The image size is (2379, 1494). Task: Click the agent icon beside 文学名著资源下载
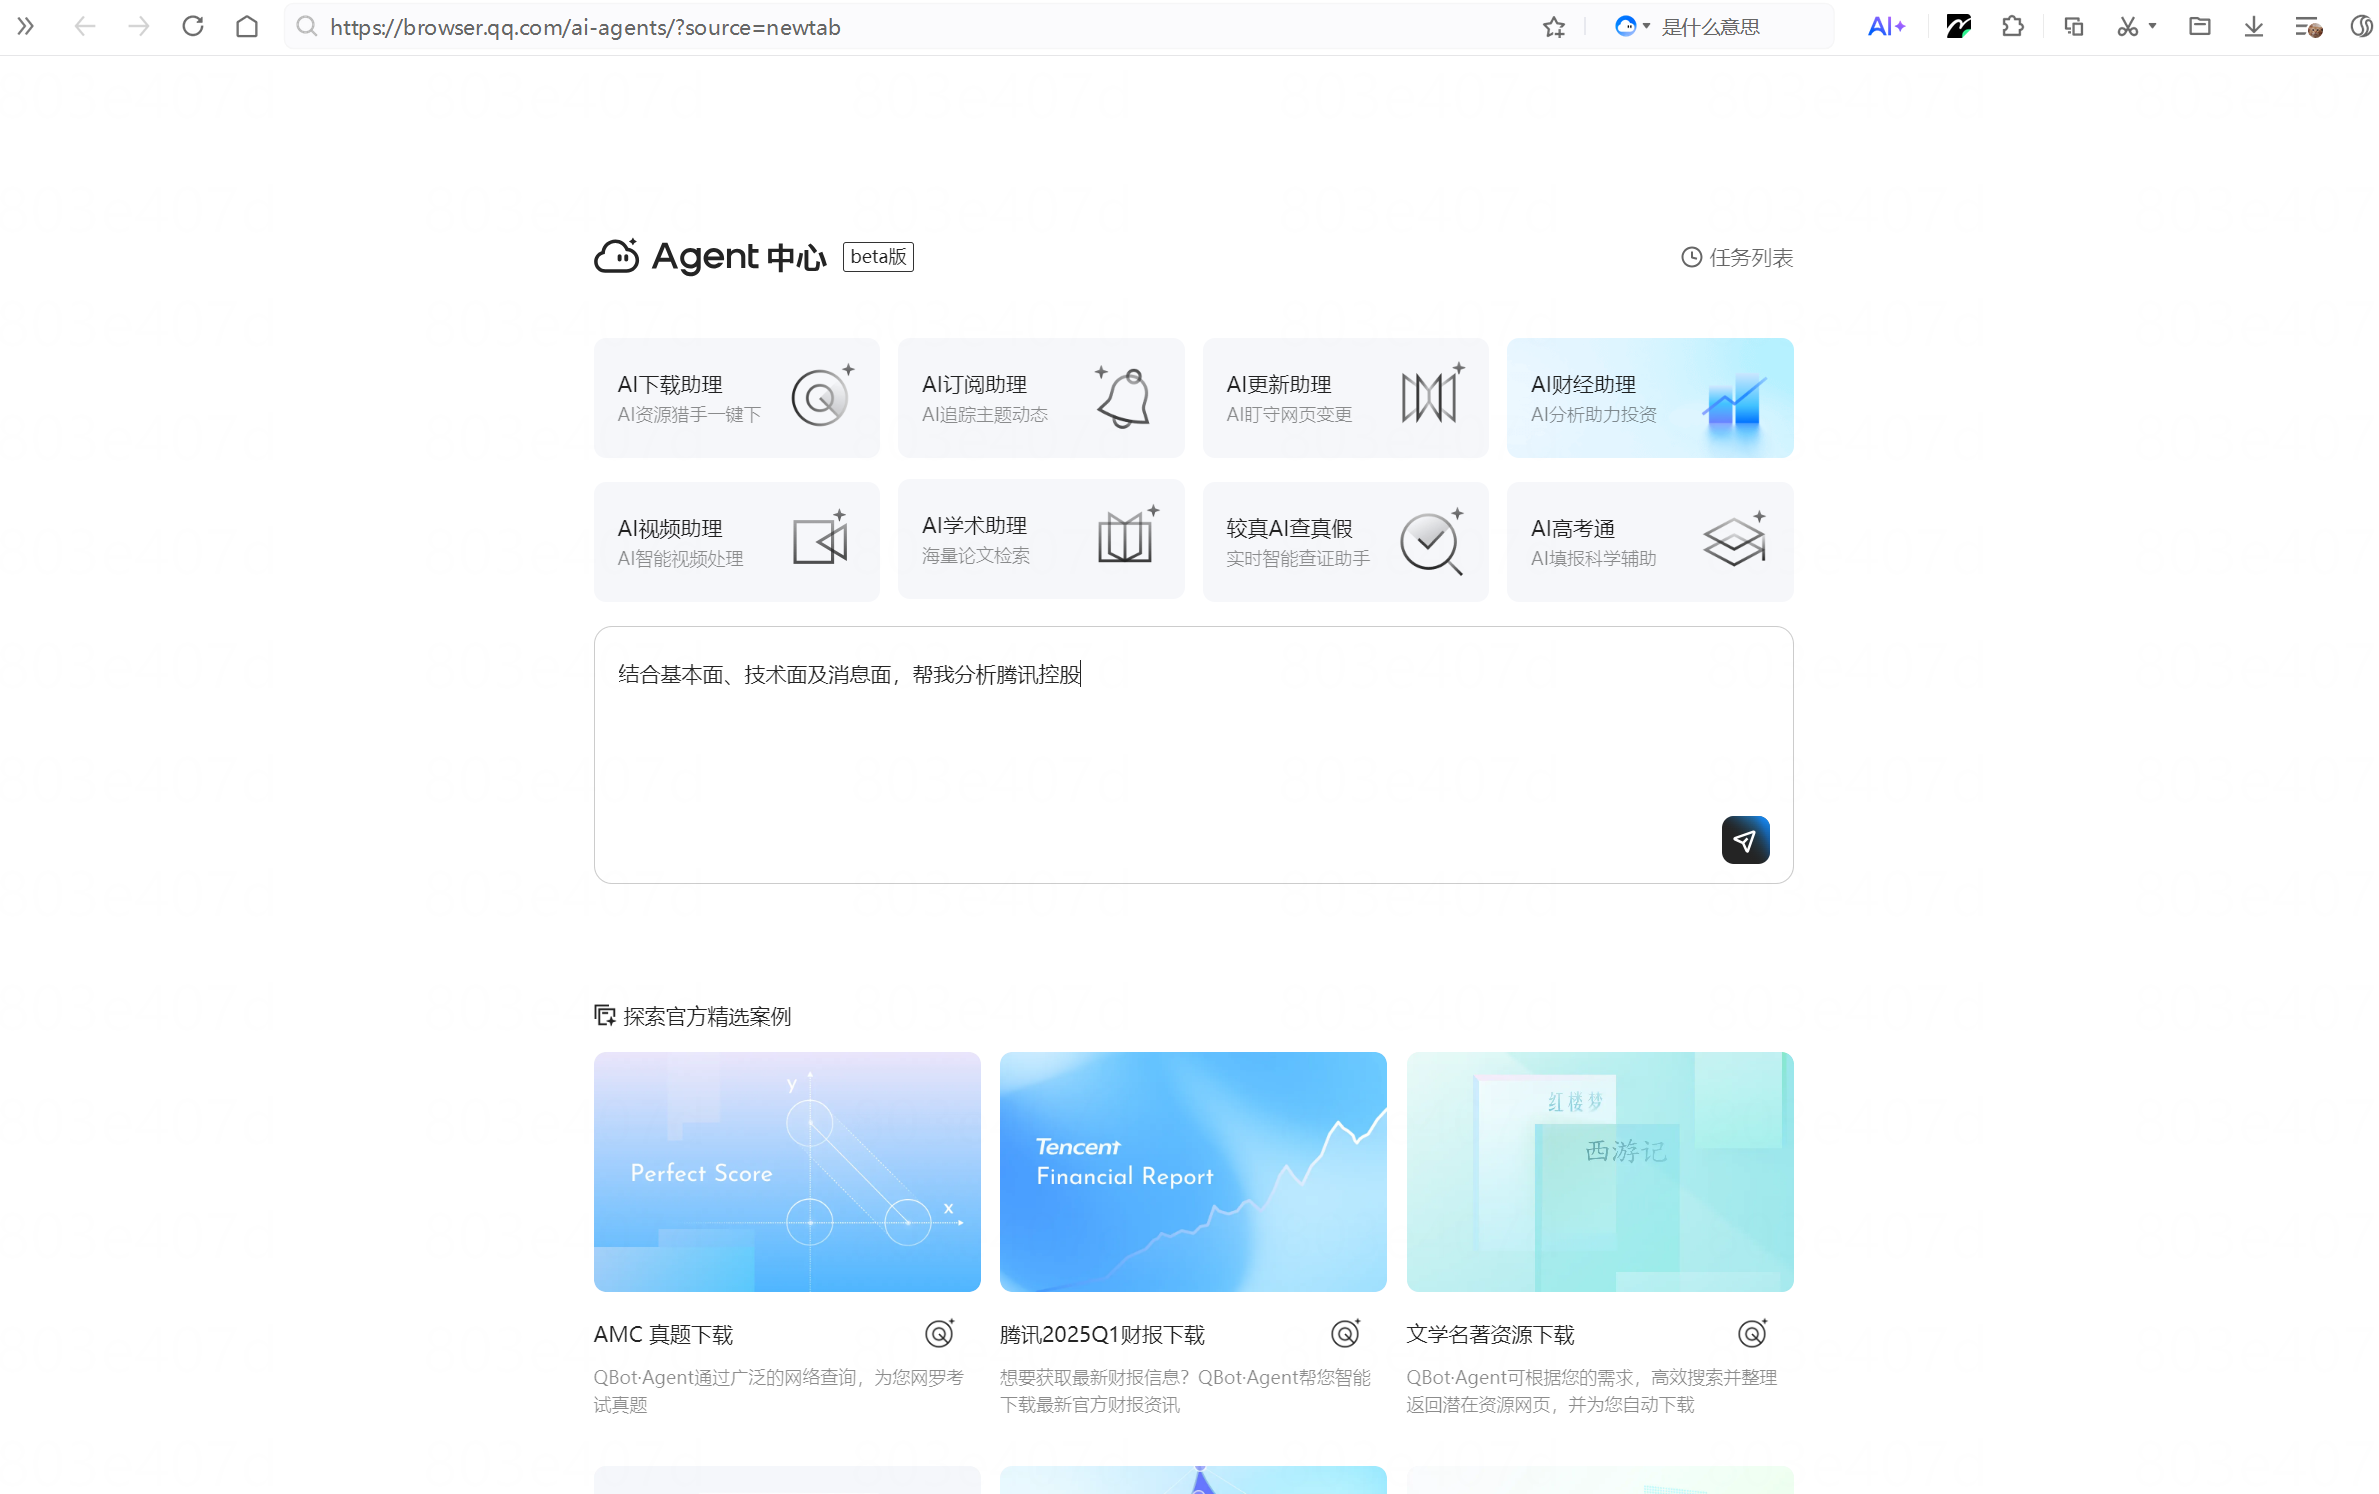1752,1333
